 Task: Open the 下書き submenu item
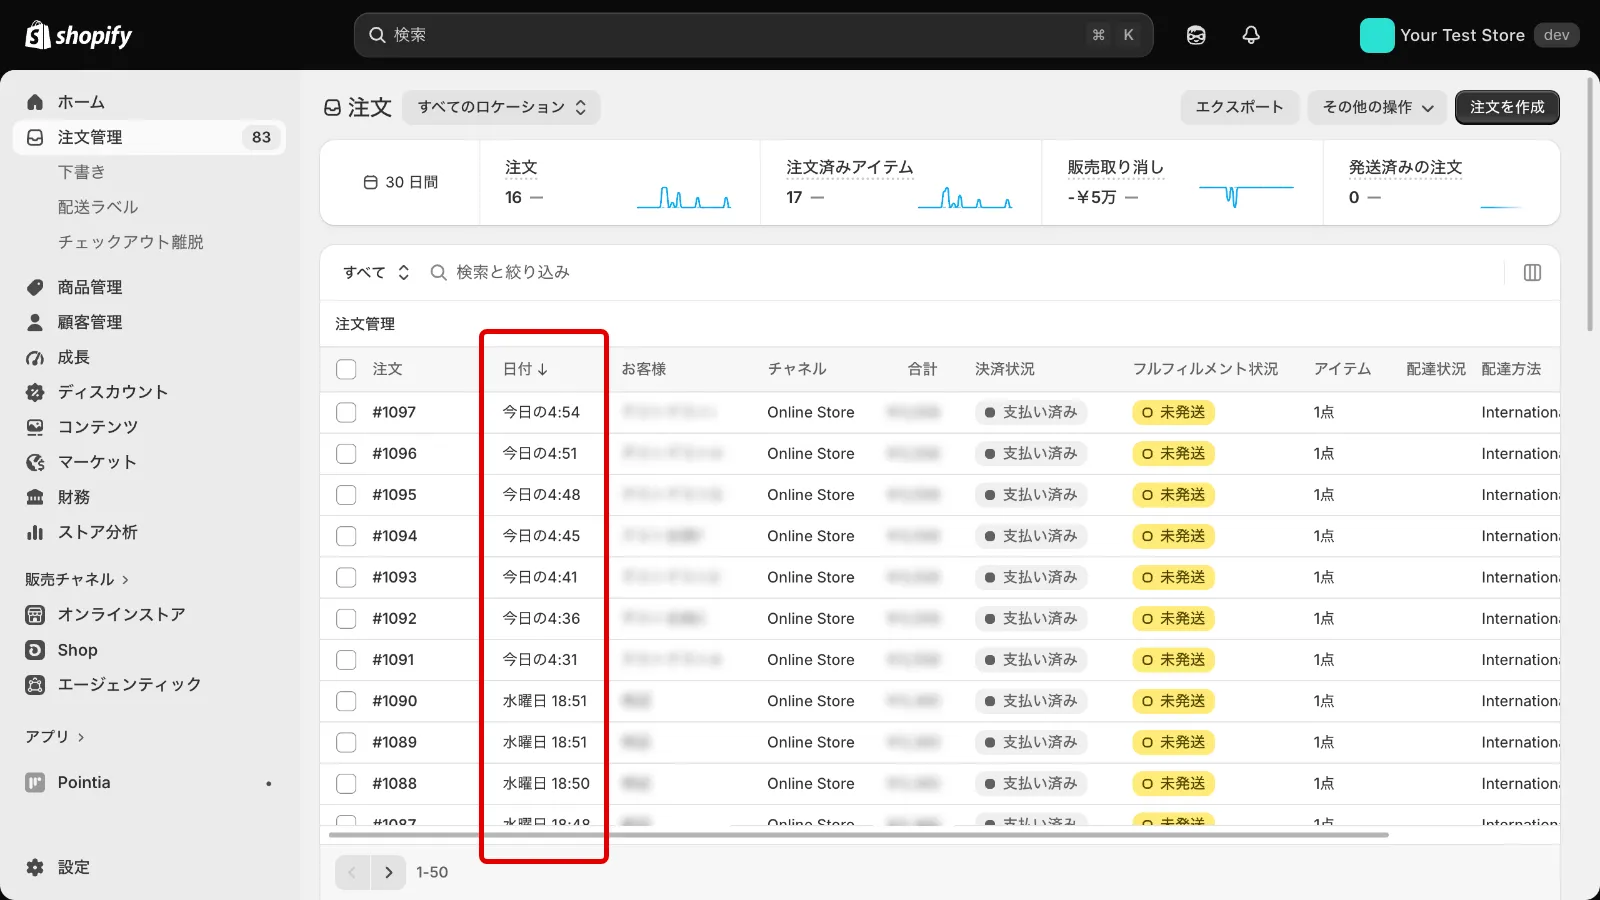pyautogui.click(x=81, y=172)
